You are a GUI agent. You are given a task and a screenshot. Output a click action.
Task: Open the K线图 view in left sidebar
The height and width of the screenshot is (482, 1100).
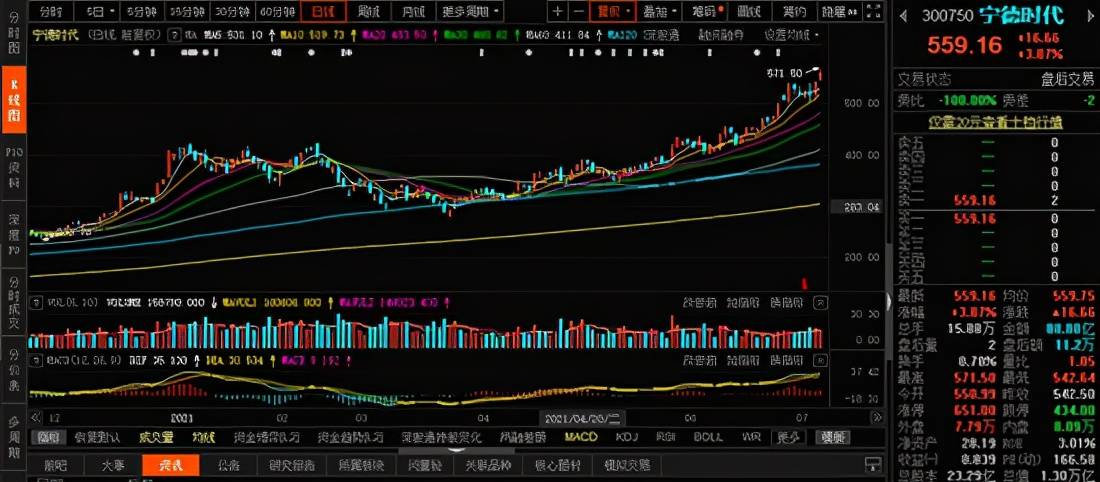pyautogui.click(x=13, y=100)
